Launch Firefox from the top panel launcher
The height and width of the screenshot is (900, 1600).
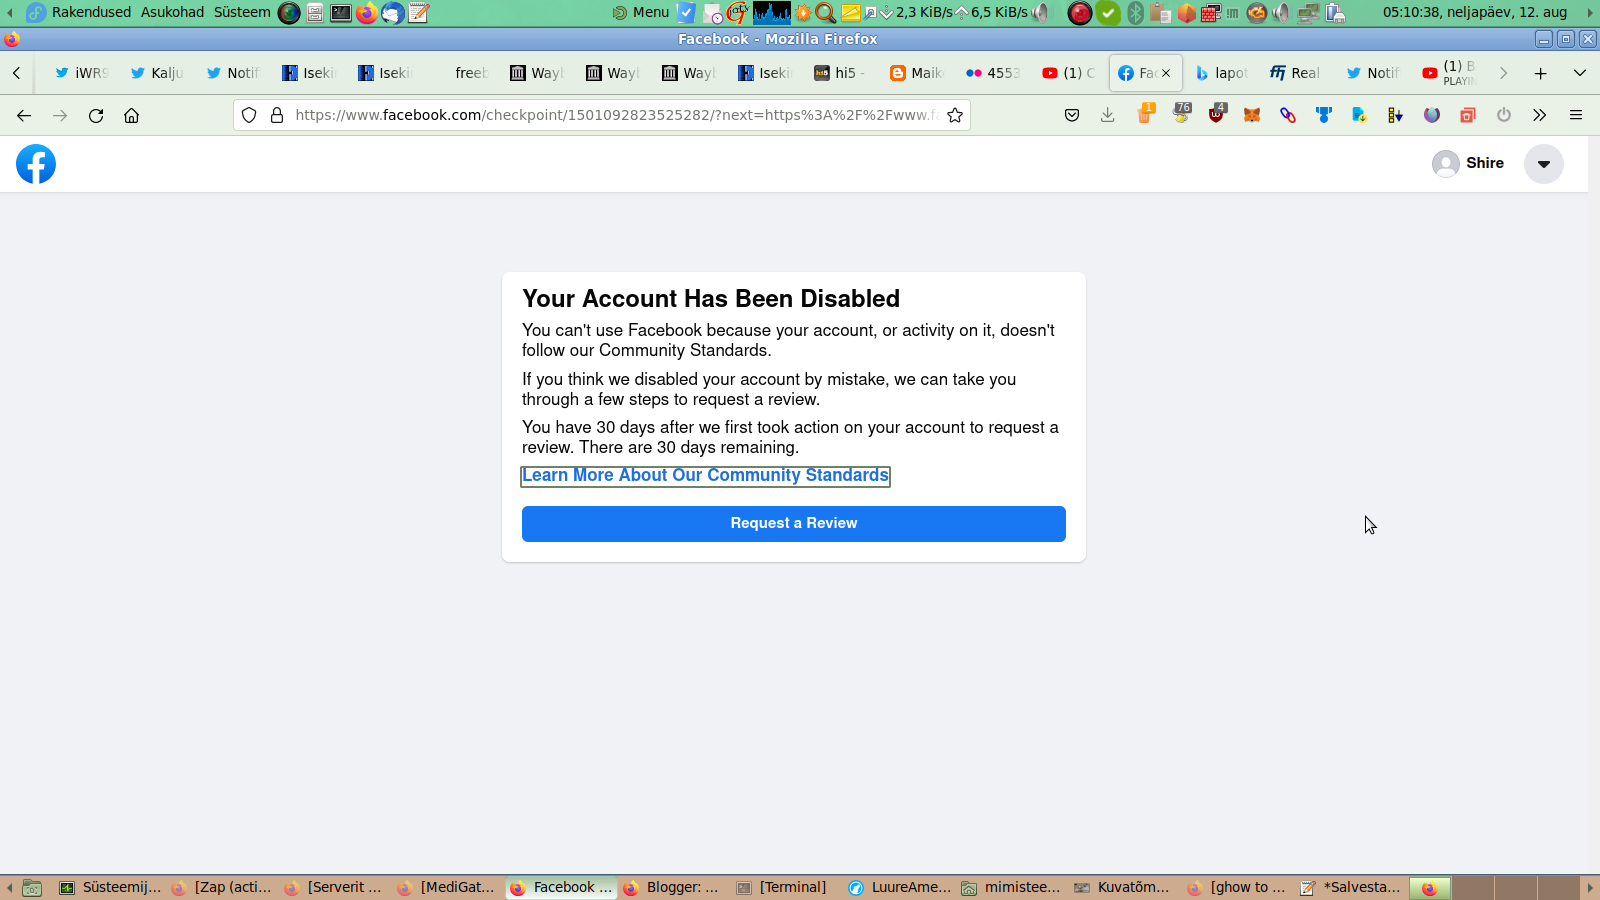pyautogui.click(x=367, y=13)
